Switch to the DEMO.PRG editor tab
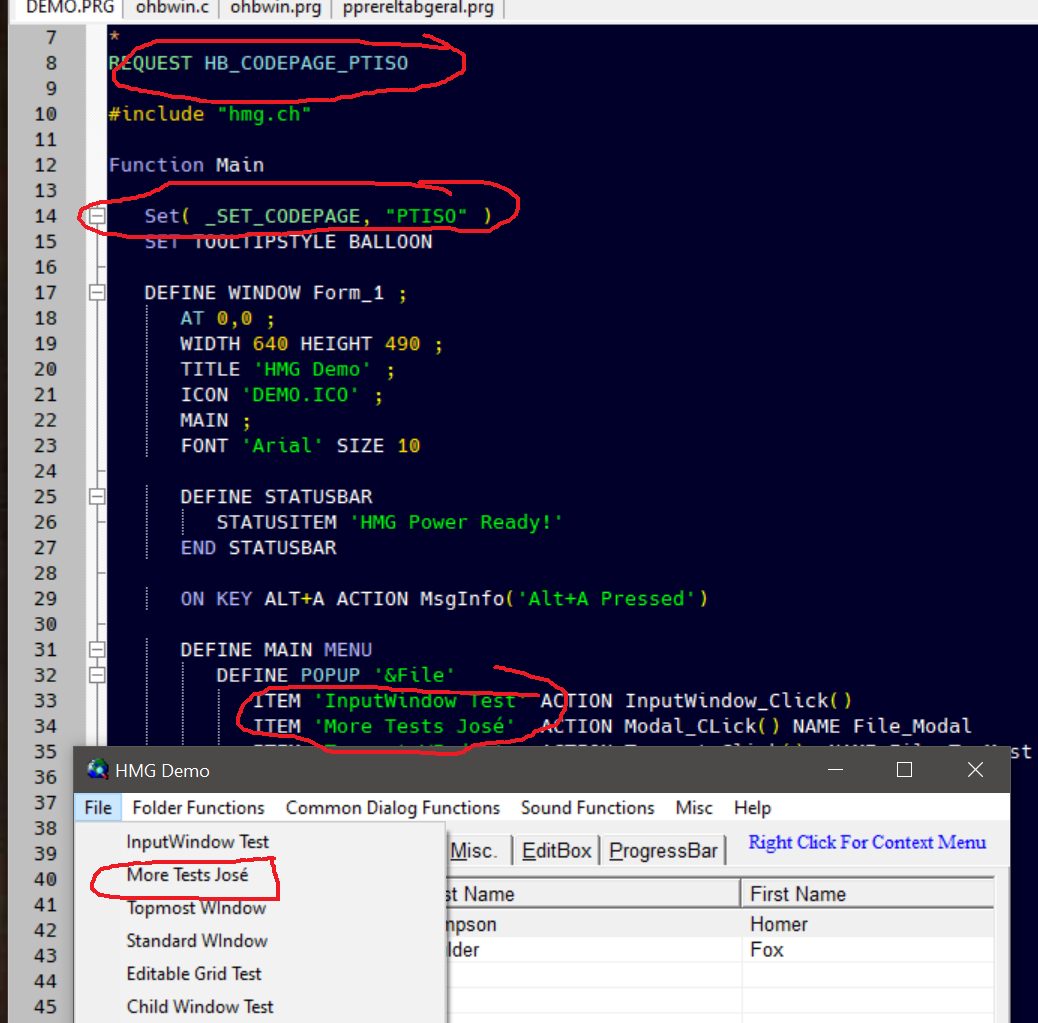Screen dimensions: 1038x1023 coord(68,8)
